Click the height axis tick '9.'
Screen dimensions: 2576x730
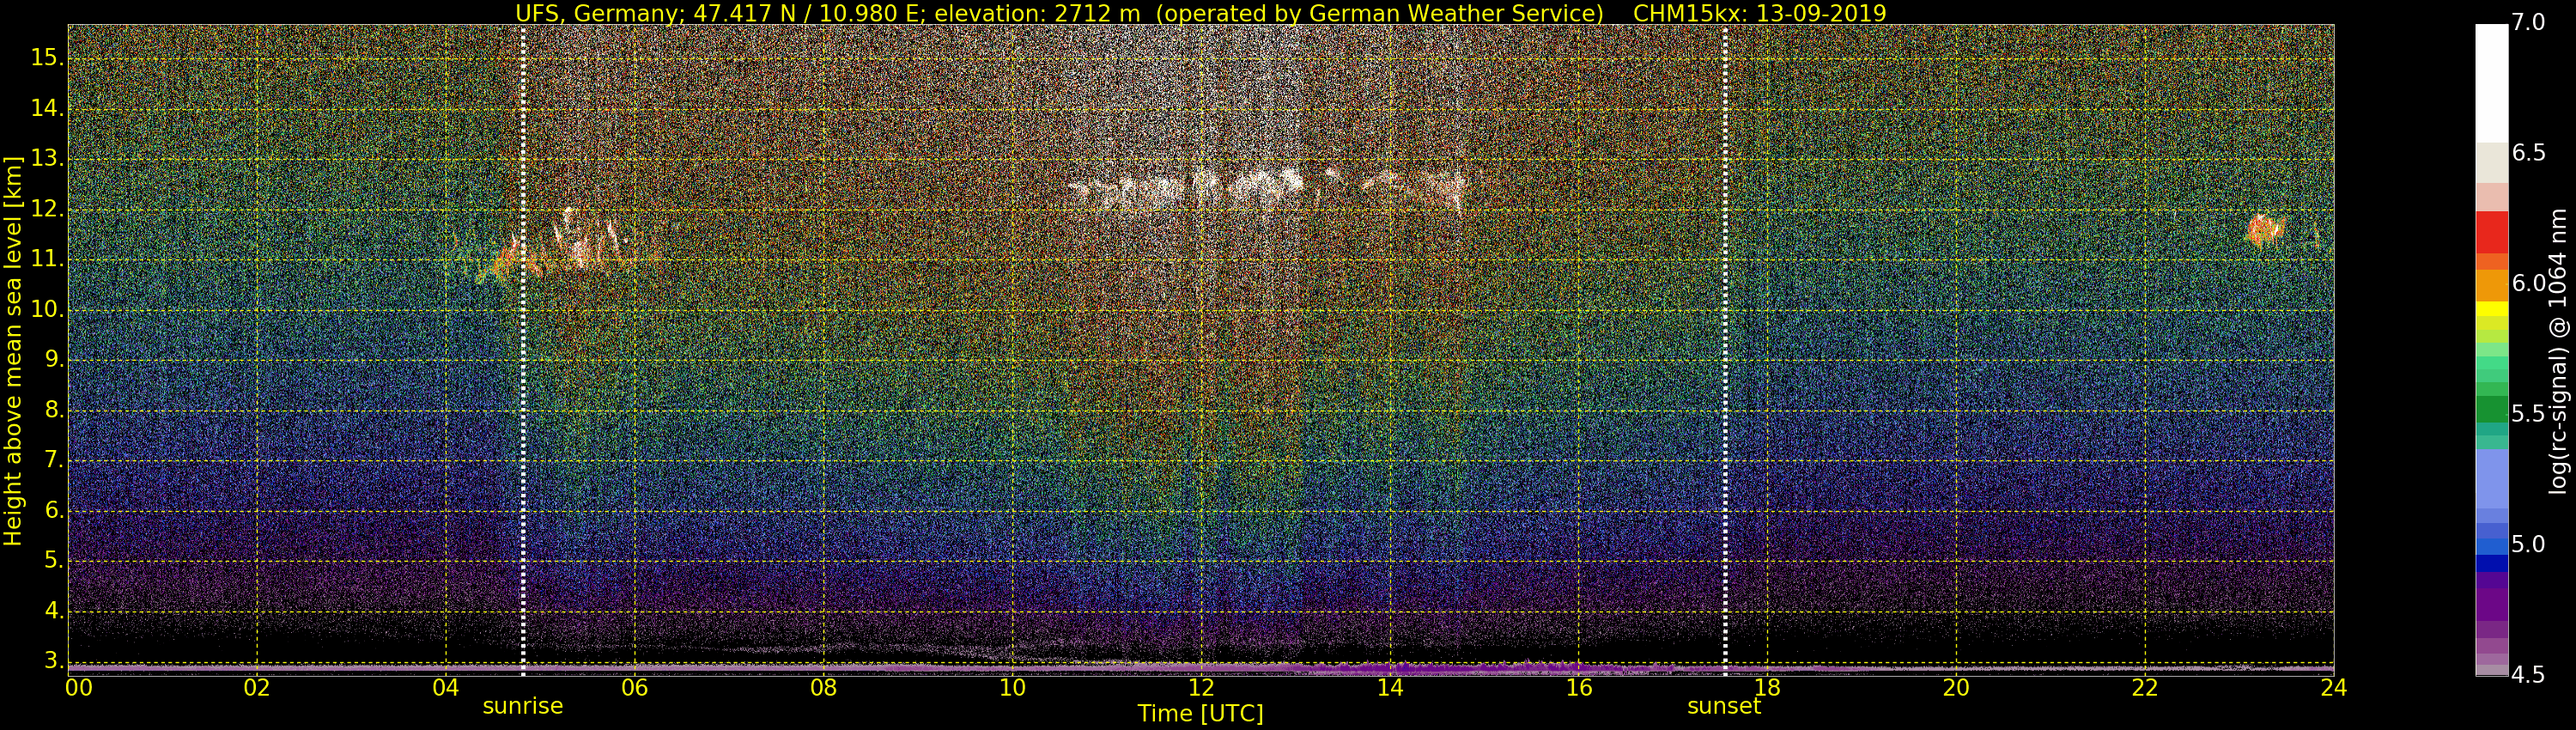pos(53,360)
